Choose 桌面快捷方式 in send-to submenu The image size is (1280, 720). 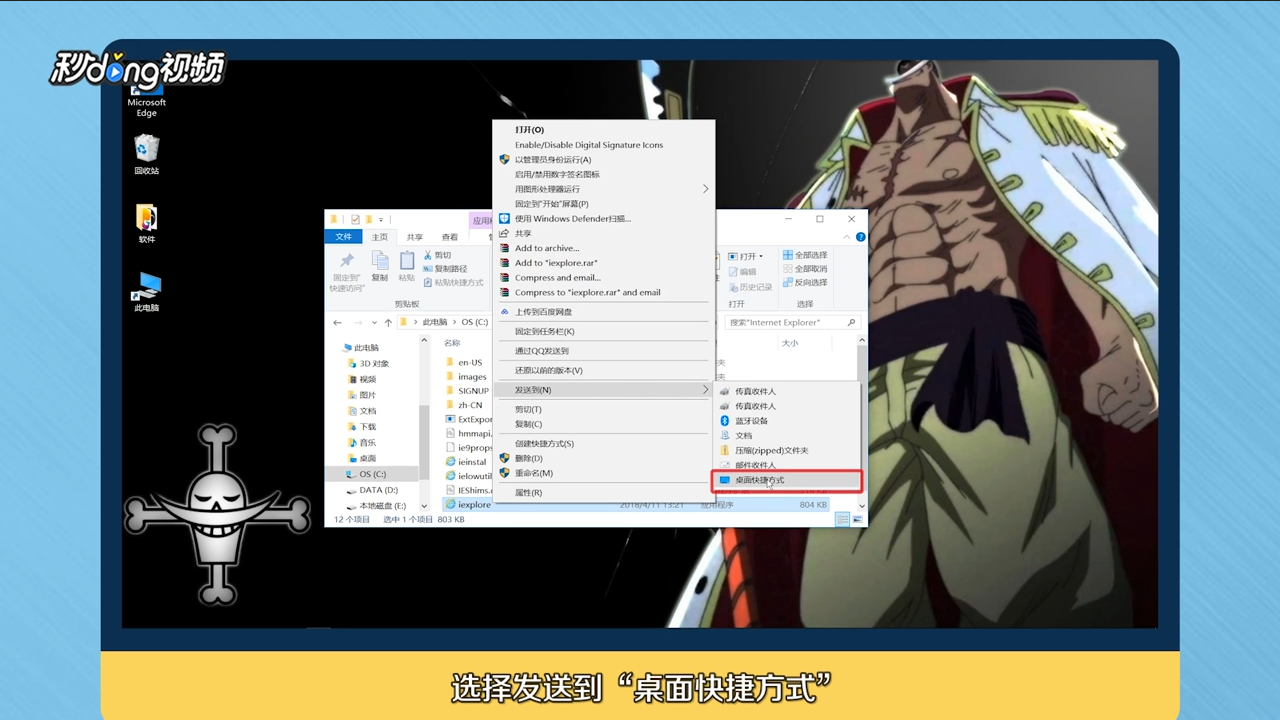(x=786, y=480)
